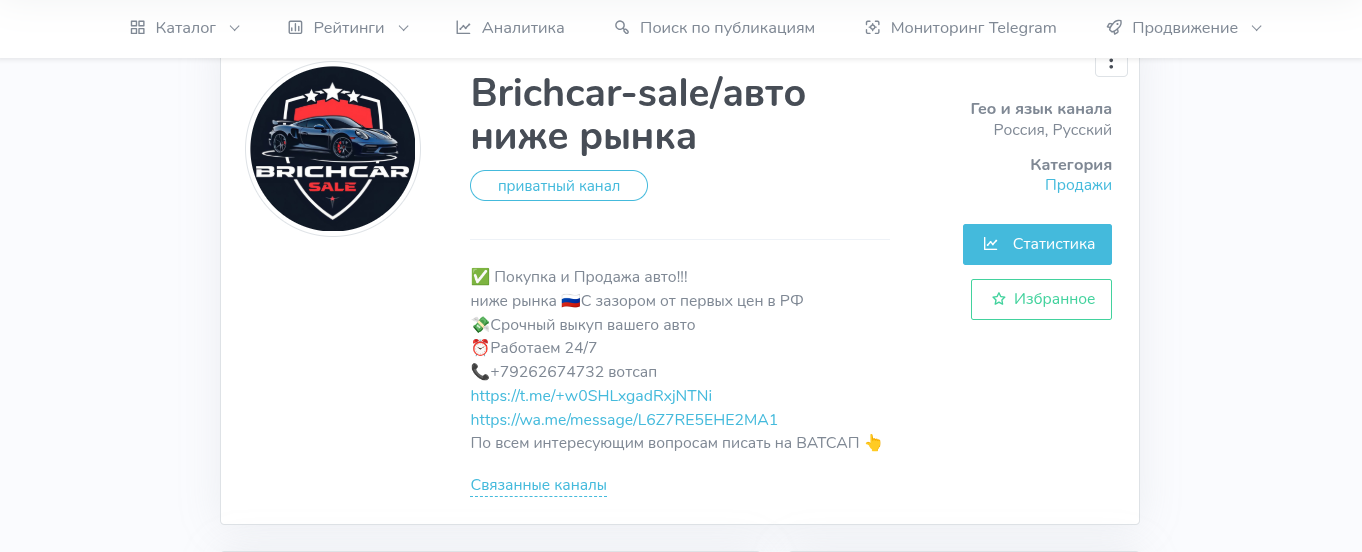The height and width of the screenshot is (552, 1362).
Task: Click the Мониторинг Telegram scan icon
Action: [x=872, y=28]
